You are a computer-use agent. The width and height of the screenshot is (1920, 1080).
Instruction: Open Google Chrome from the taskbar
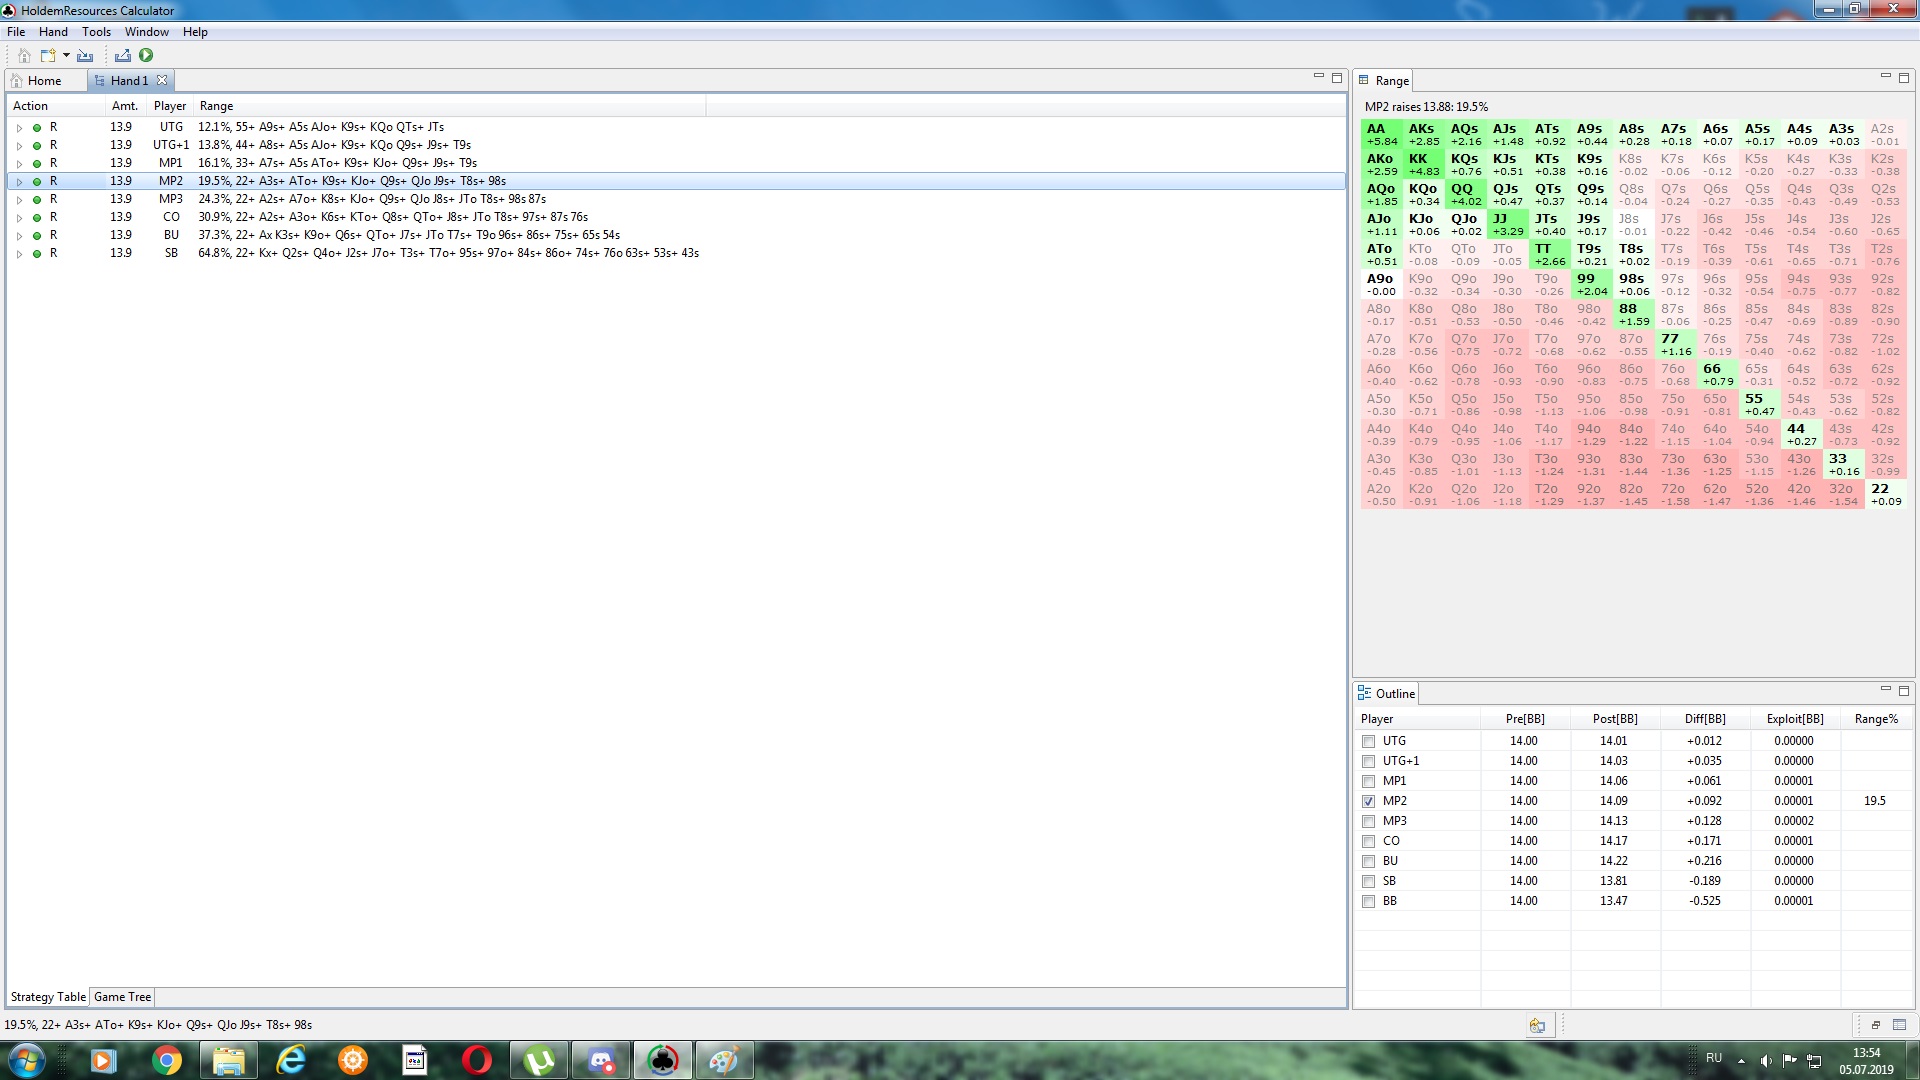coord(167,1060)
